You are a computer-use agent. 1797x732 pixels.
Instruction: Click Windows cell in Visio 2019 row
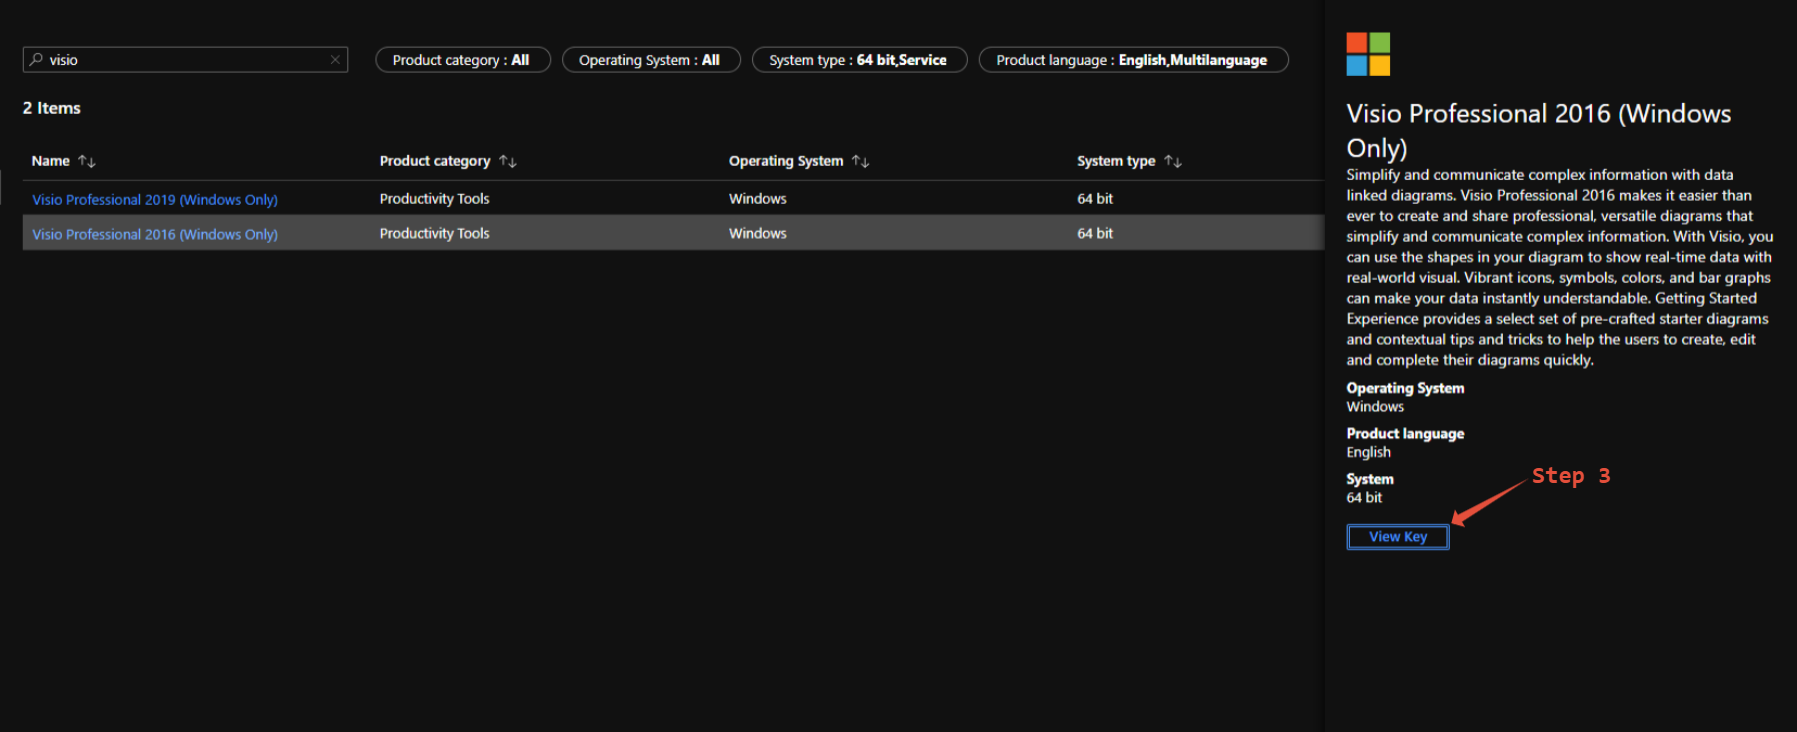click(757, 199)
